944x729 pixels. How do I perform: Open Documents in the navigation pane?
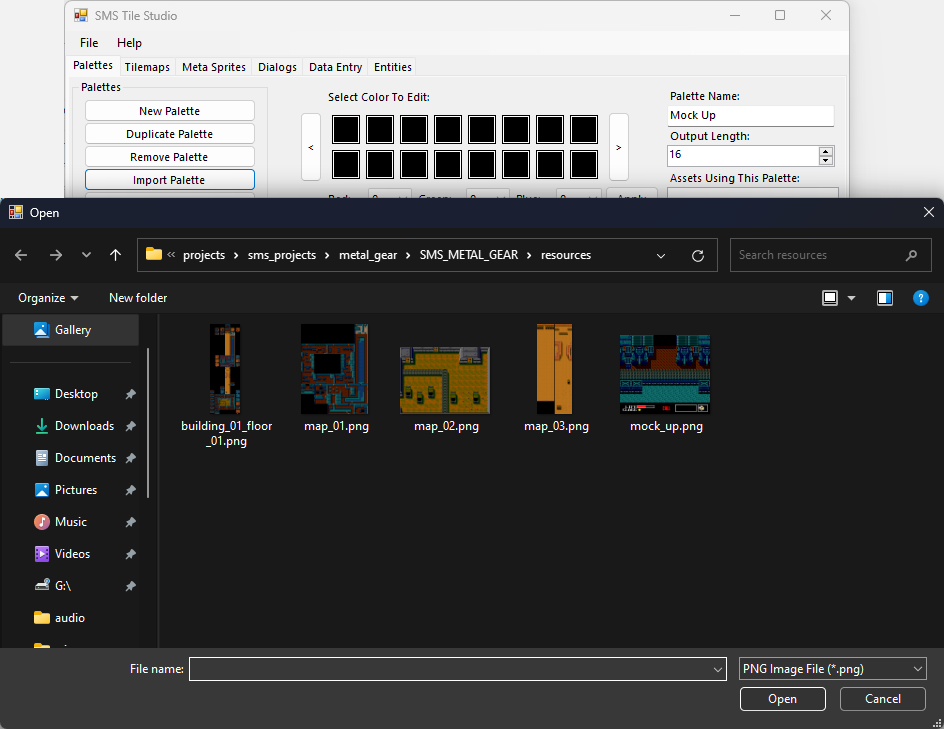tap(85, 458)
